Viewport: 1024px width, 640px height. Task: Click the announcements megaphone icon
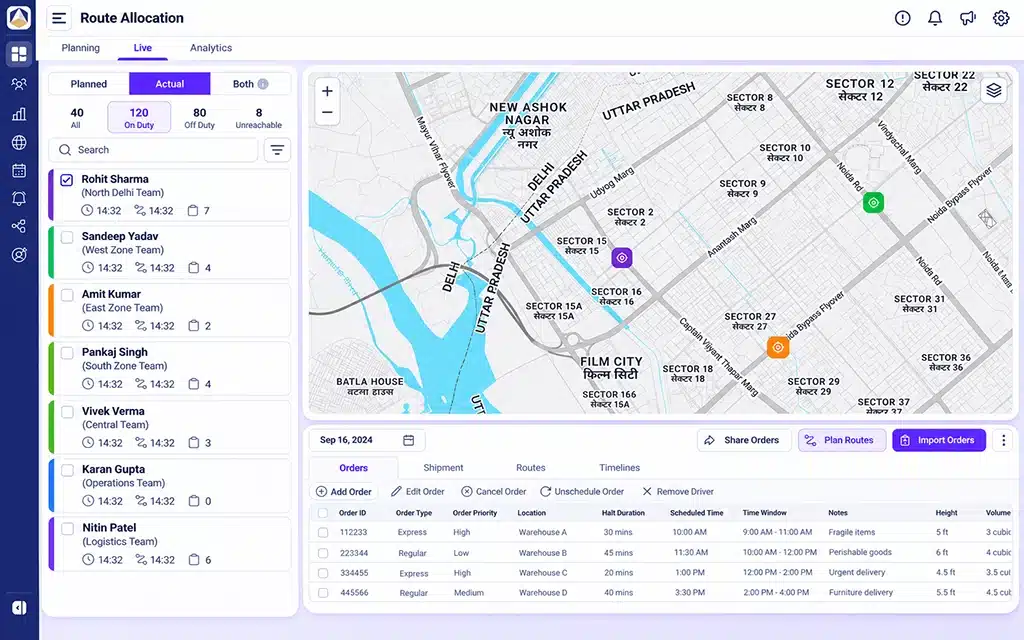(967, 18)
